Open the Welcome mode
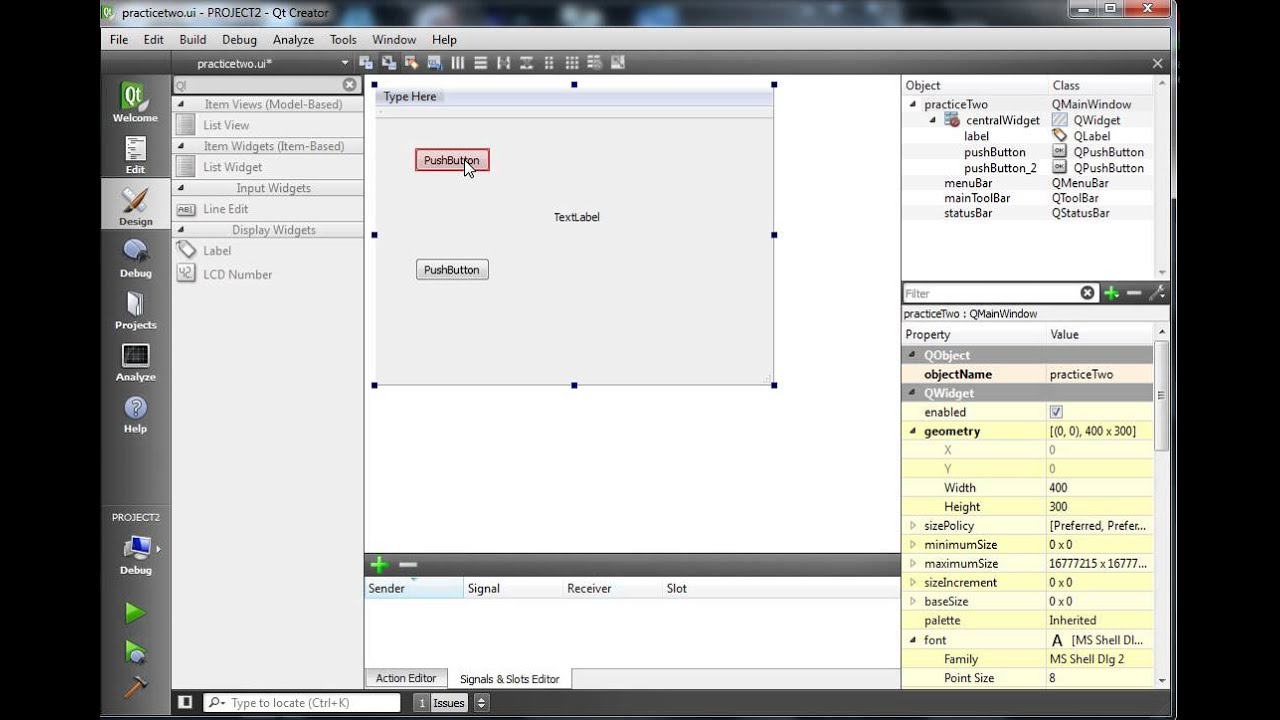Image resolution: width=1280 pixels, height=720 pixels. [x=135, y=104]
